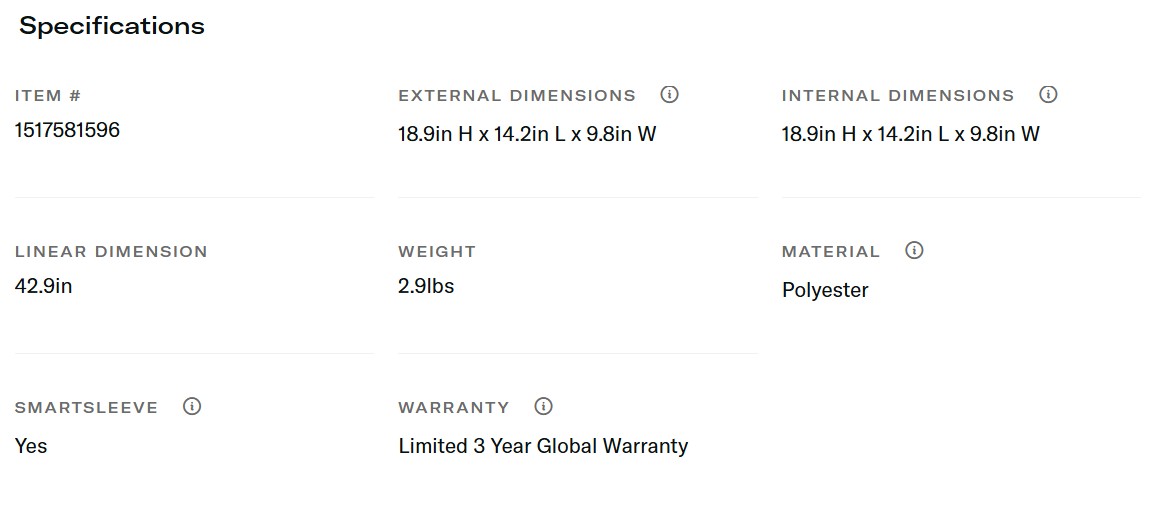
Task: Click the Limited 3 Year Global Warranty text
Action: tap(543, 446)
